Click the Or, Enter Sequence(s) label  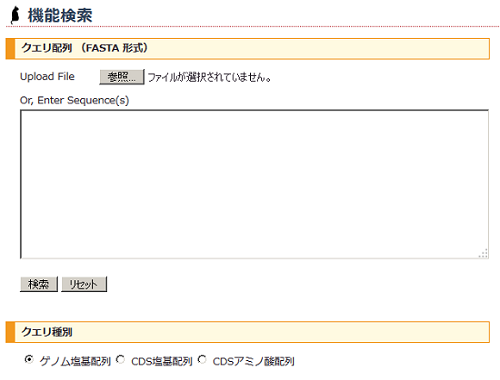point(74,100)
